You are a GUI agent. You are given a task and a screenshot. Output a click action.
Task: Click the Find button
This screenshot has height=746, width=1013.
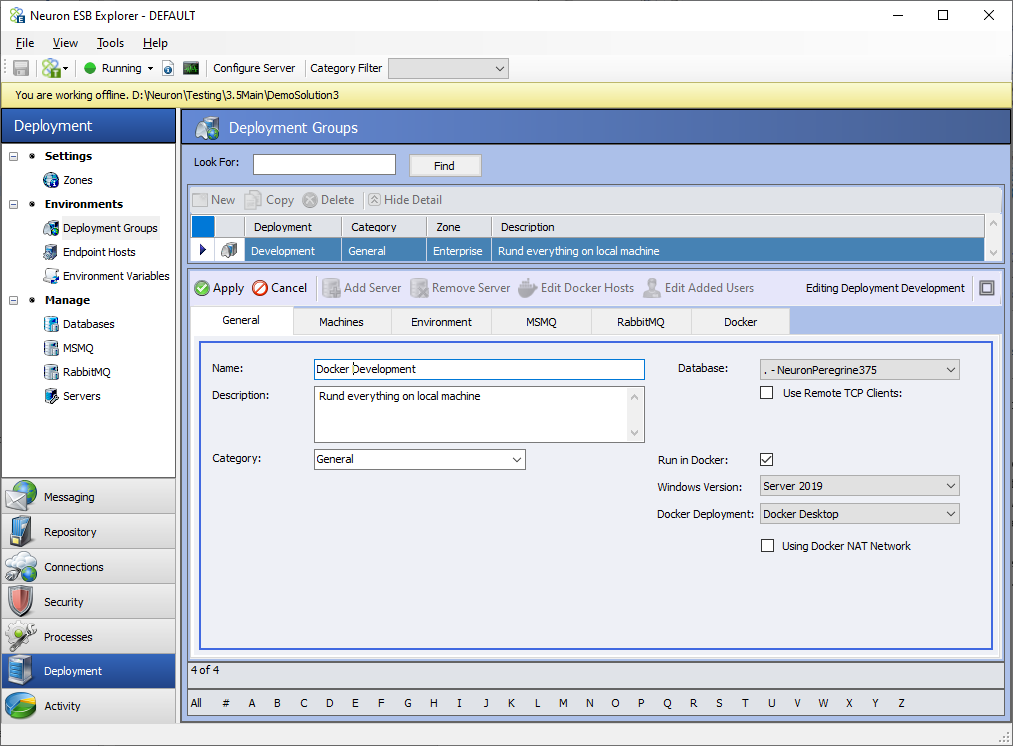[444, 166]
